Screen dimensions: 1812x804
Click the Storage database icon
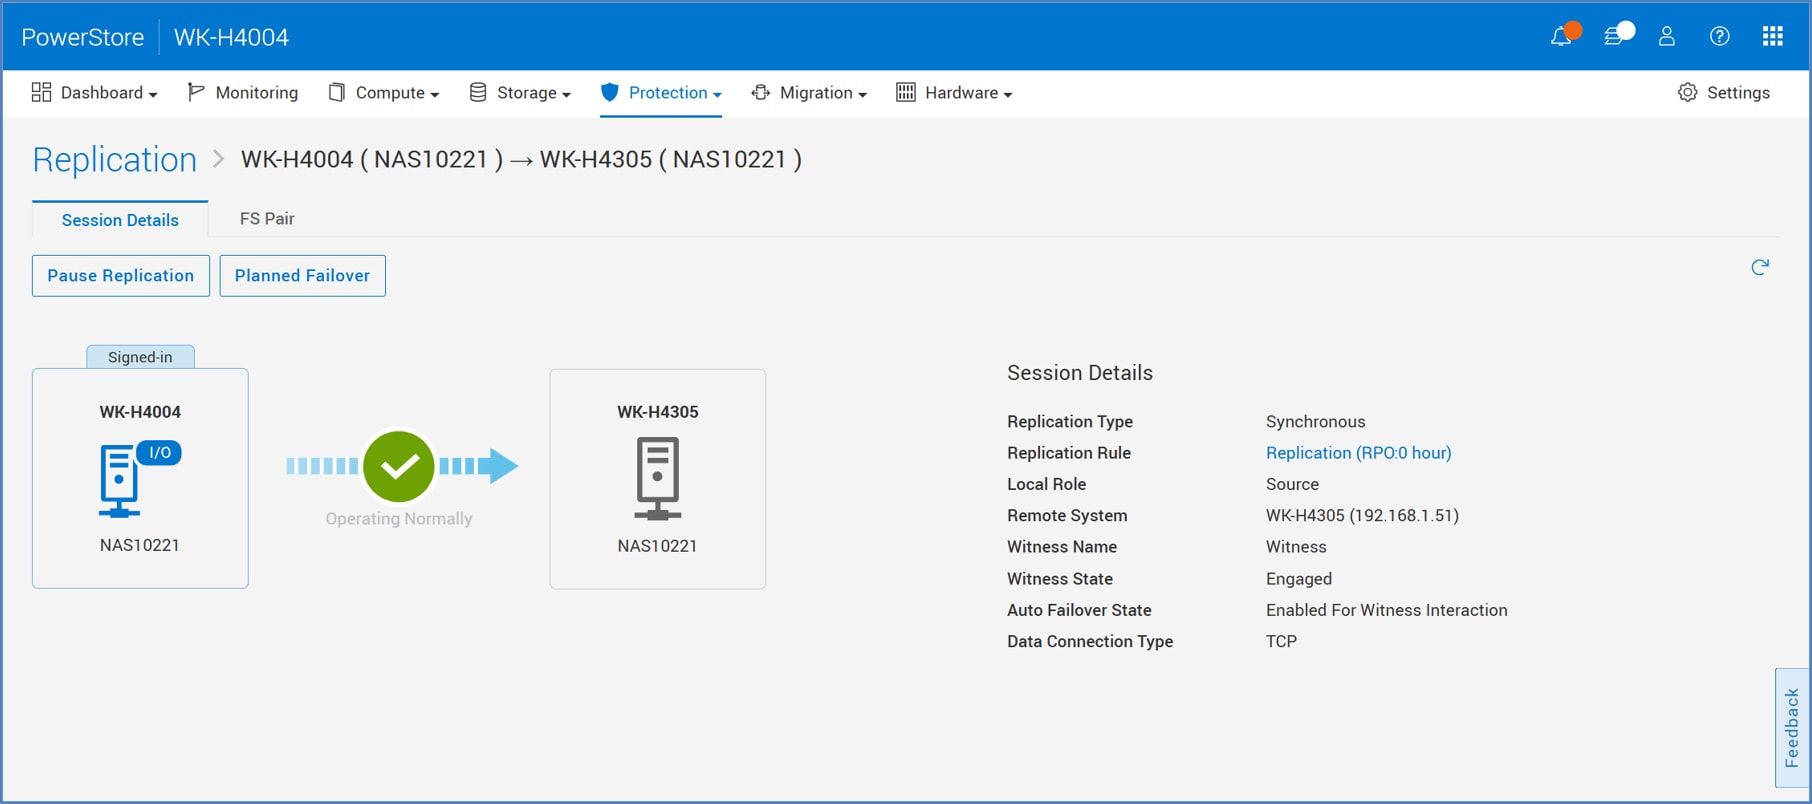click(x=478, y=93)
